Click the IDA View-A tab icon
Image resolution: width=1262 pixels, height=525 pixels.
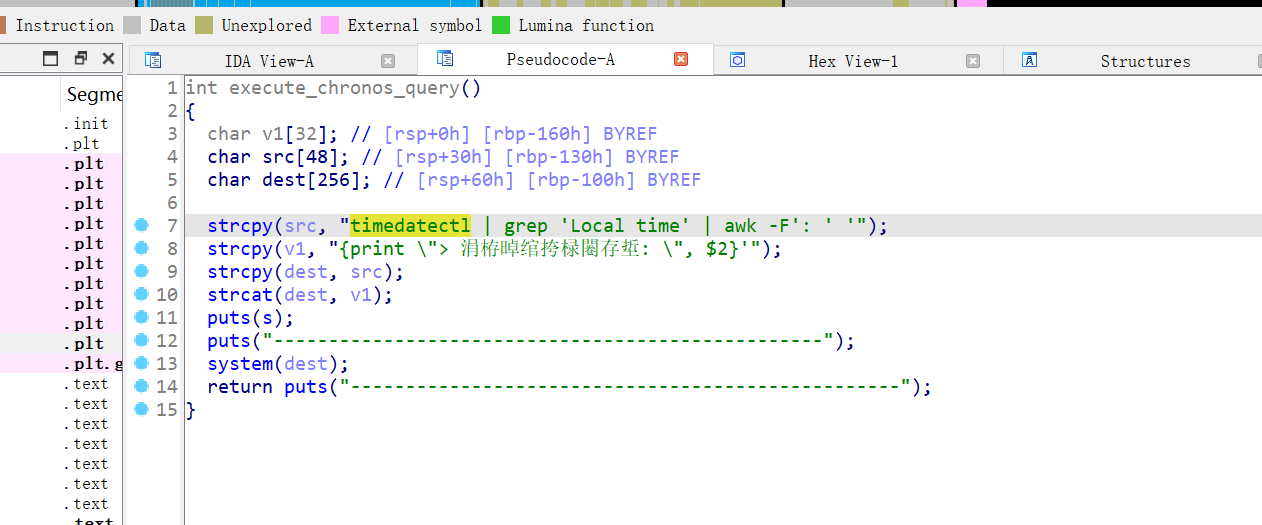click(153, 60)
